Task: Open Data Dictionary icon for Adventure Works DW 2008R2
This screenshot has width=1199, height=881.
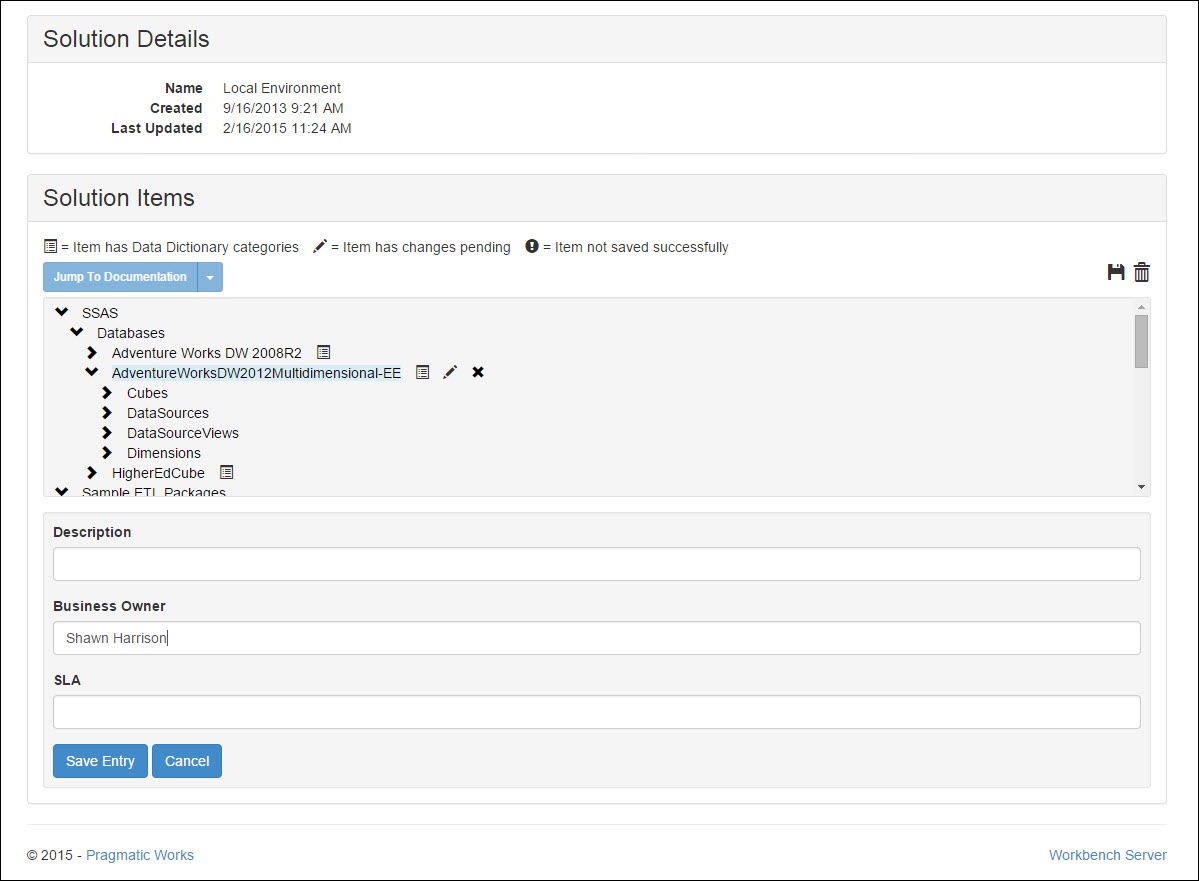Action: (x=323, y=352)
